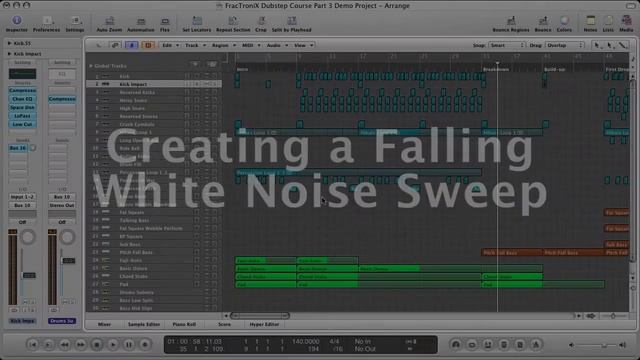The image size is (640, 360).
Task: Select the left-click pointer tool menu
Action: click(x=597, y=45)
